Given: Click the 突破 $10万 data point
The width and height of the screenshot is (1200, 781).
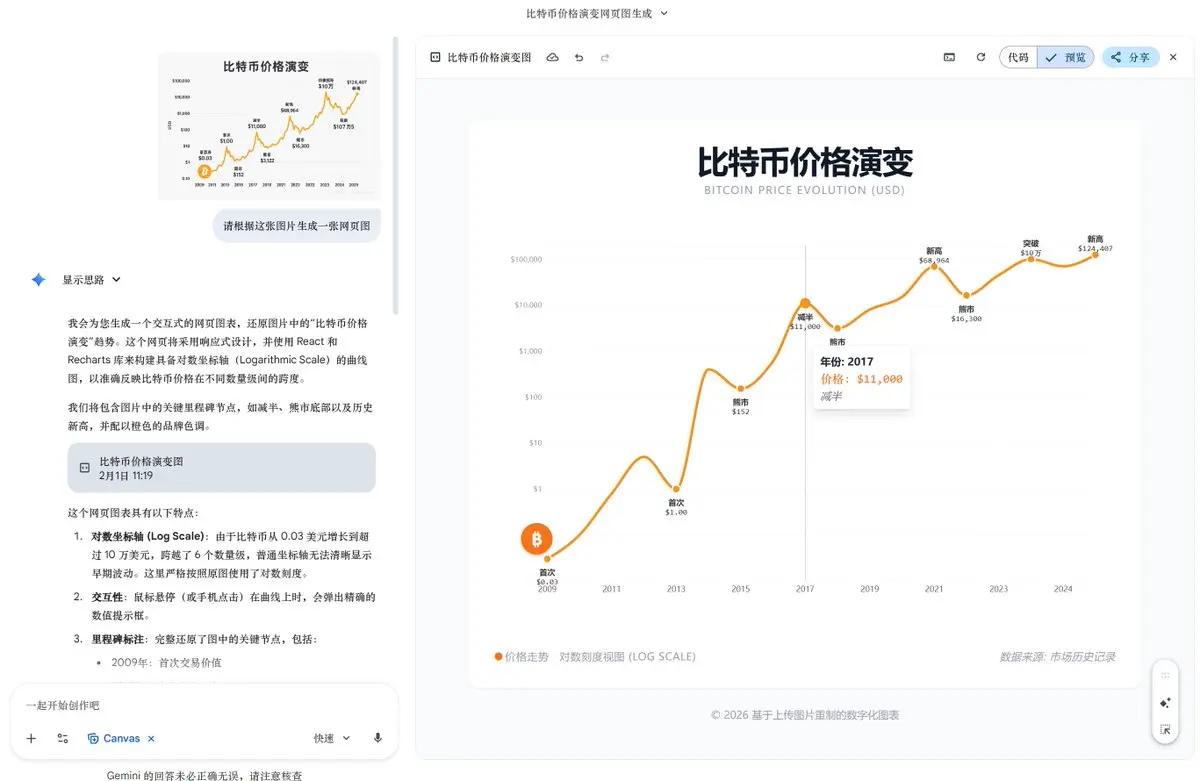Looking at the screenshot, I should [x=1031, y=260].
